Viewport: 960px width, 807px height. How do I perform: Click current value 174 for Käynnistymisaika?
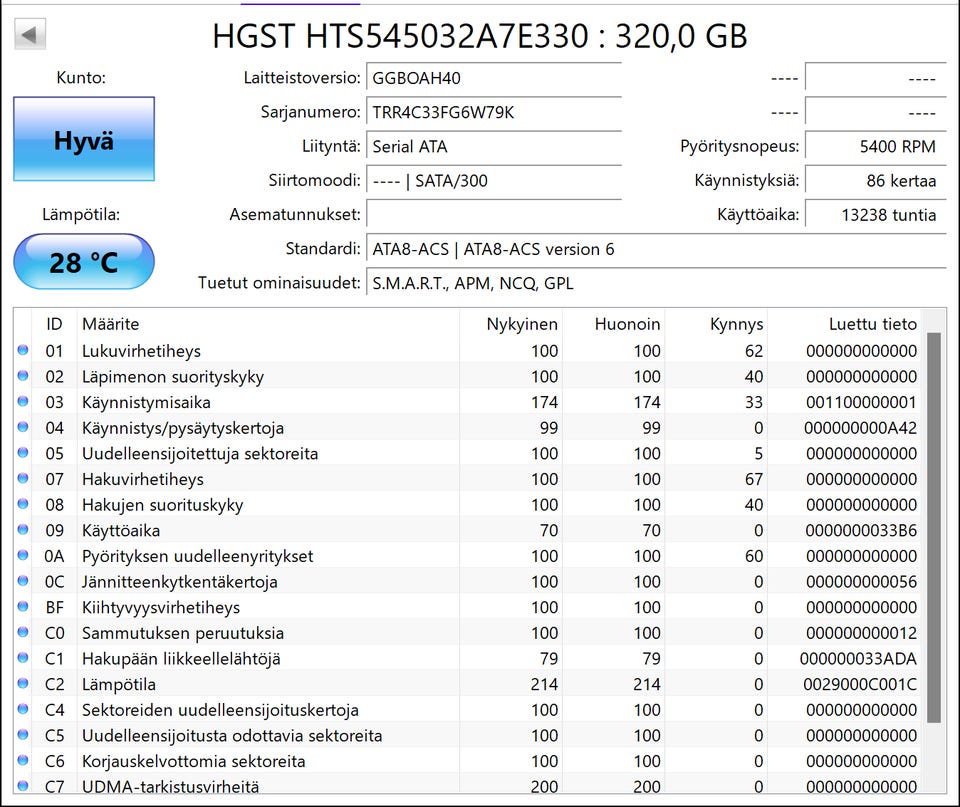[544, 402]
